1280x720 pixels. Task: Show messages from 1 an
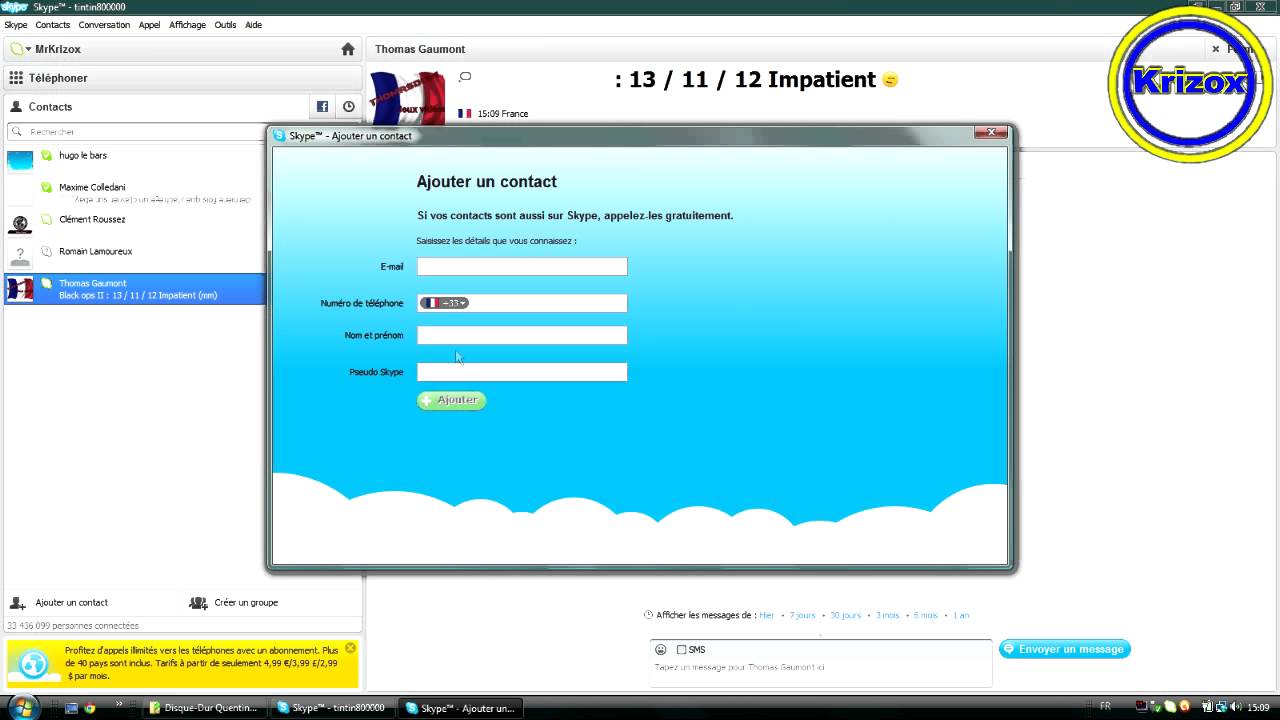tap(961, 615)
